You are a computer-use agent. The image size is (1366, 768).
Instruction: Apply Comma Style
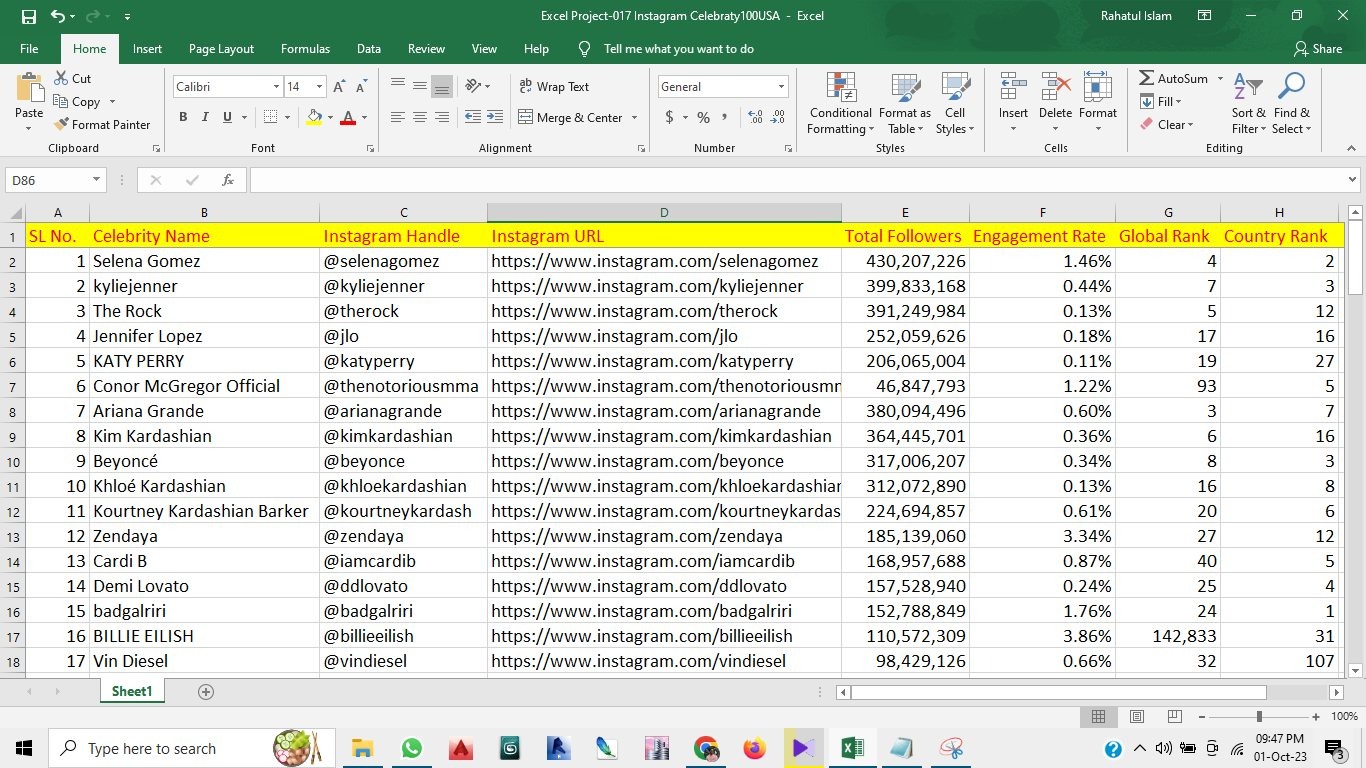coord(723,118)
